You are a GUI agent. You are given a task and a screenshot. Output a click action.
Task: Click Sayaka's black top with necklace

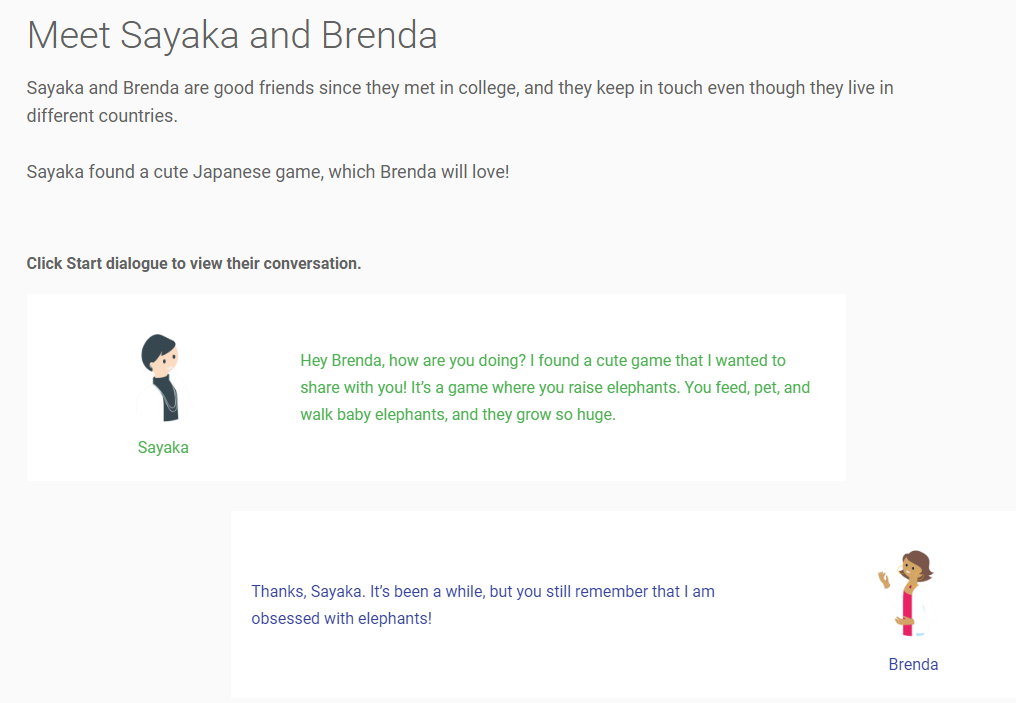pyautogui.click(x=167, y=399)
